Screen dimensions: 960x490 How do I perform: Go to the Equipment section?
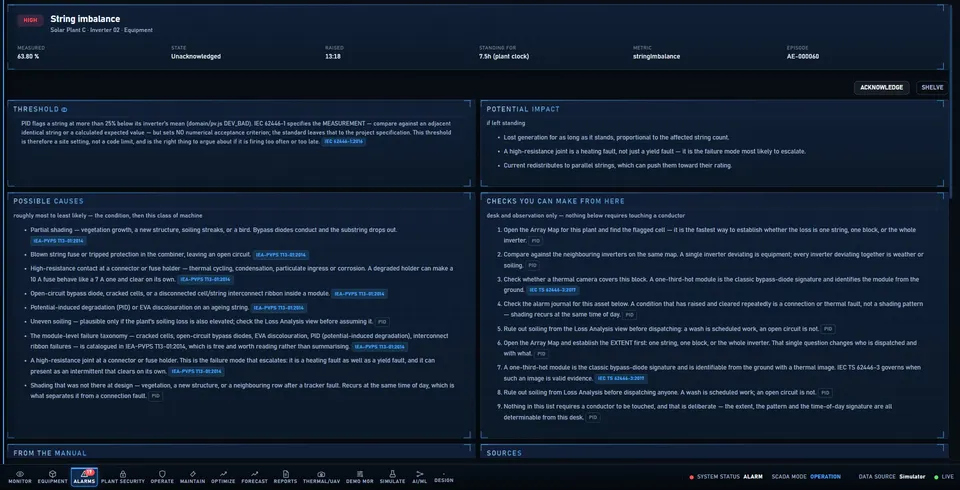point(53,477)
